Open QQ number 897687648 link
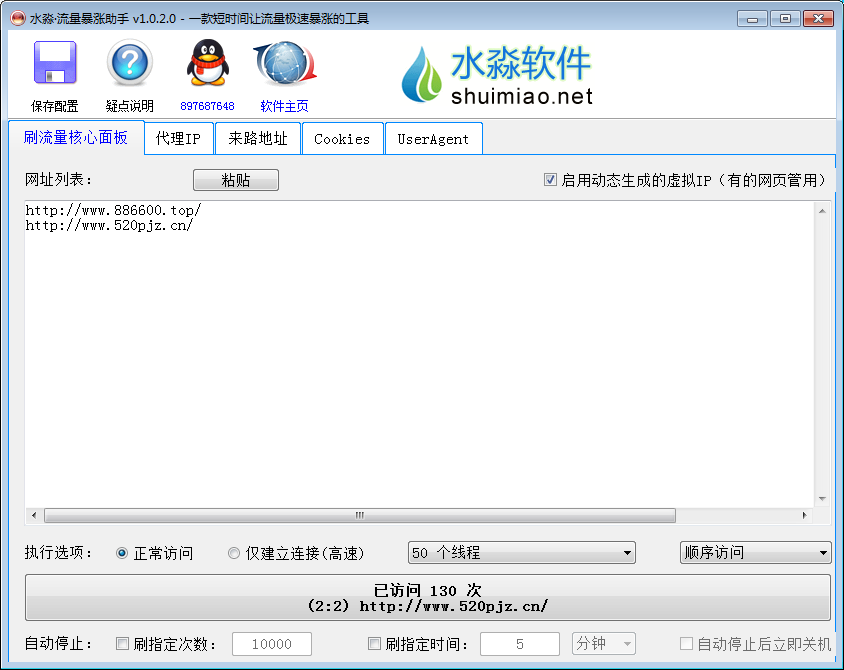 pos(207,106)
